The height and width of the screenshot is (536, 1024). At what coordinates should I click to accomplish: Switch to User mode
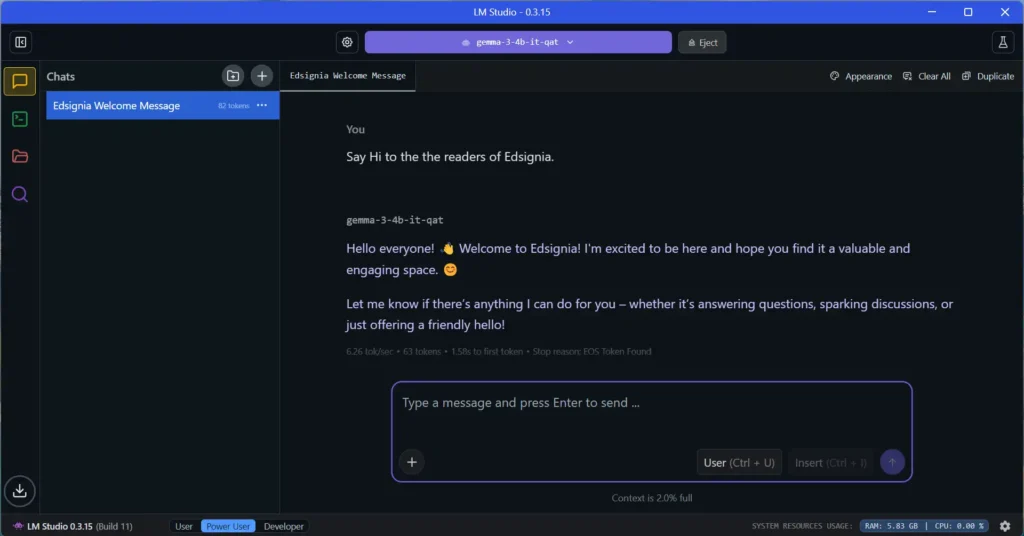pos(184,526)
